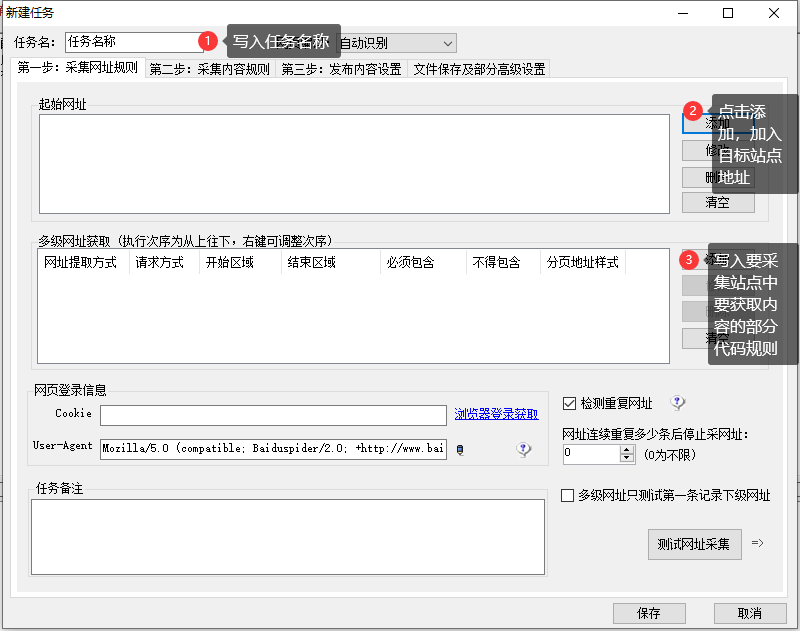800x631 pixels.
Task: Click red step 3 badge
Action: pyautogui.click(x=689, y=260)
